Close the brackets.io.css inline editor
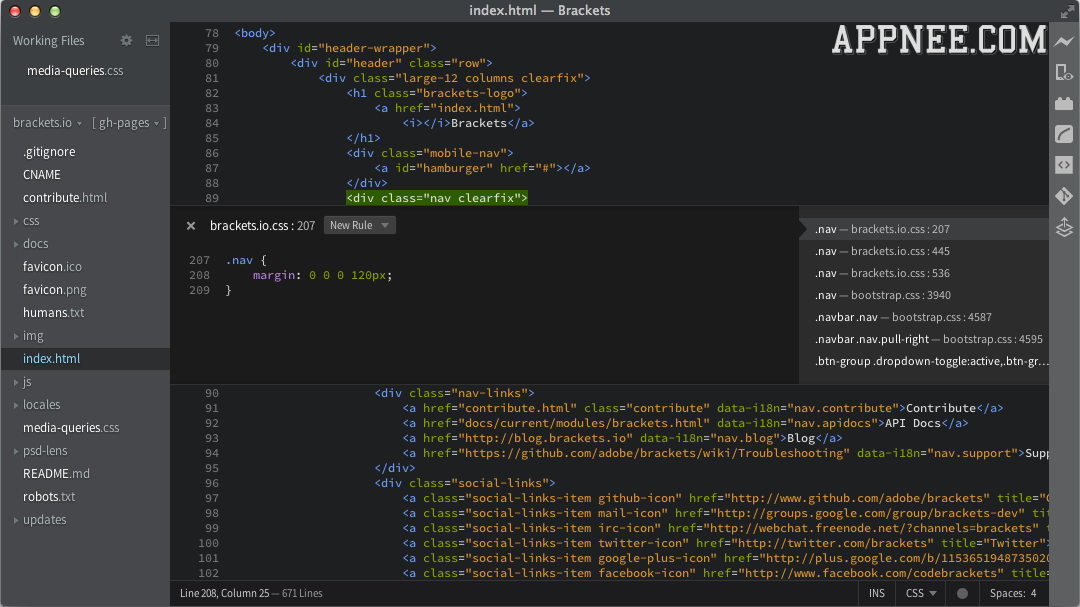The width and height of the screenshot is (1080, 607). [191, 225]
